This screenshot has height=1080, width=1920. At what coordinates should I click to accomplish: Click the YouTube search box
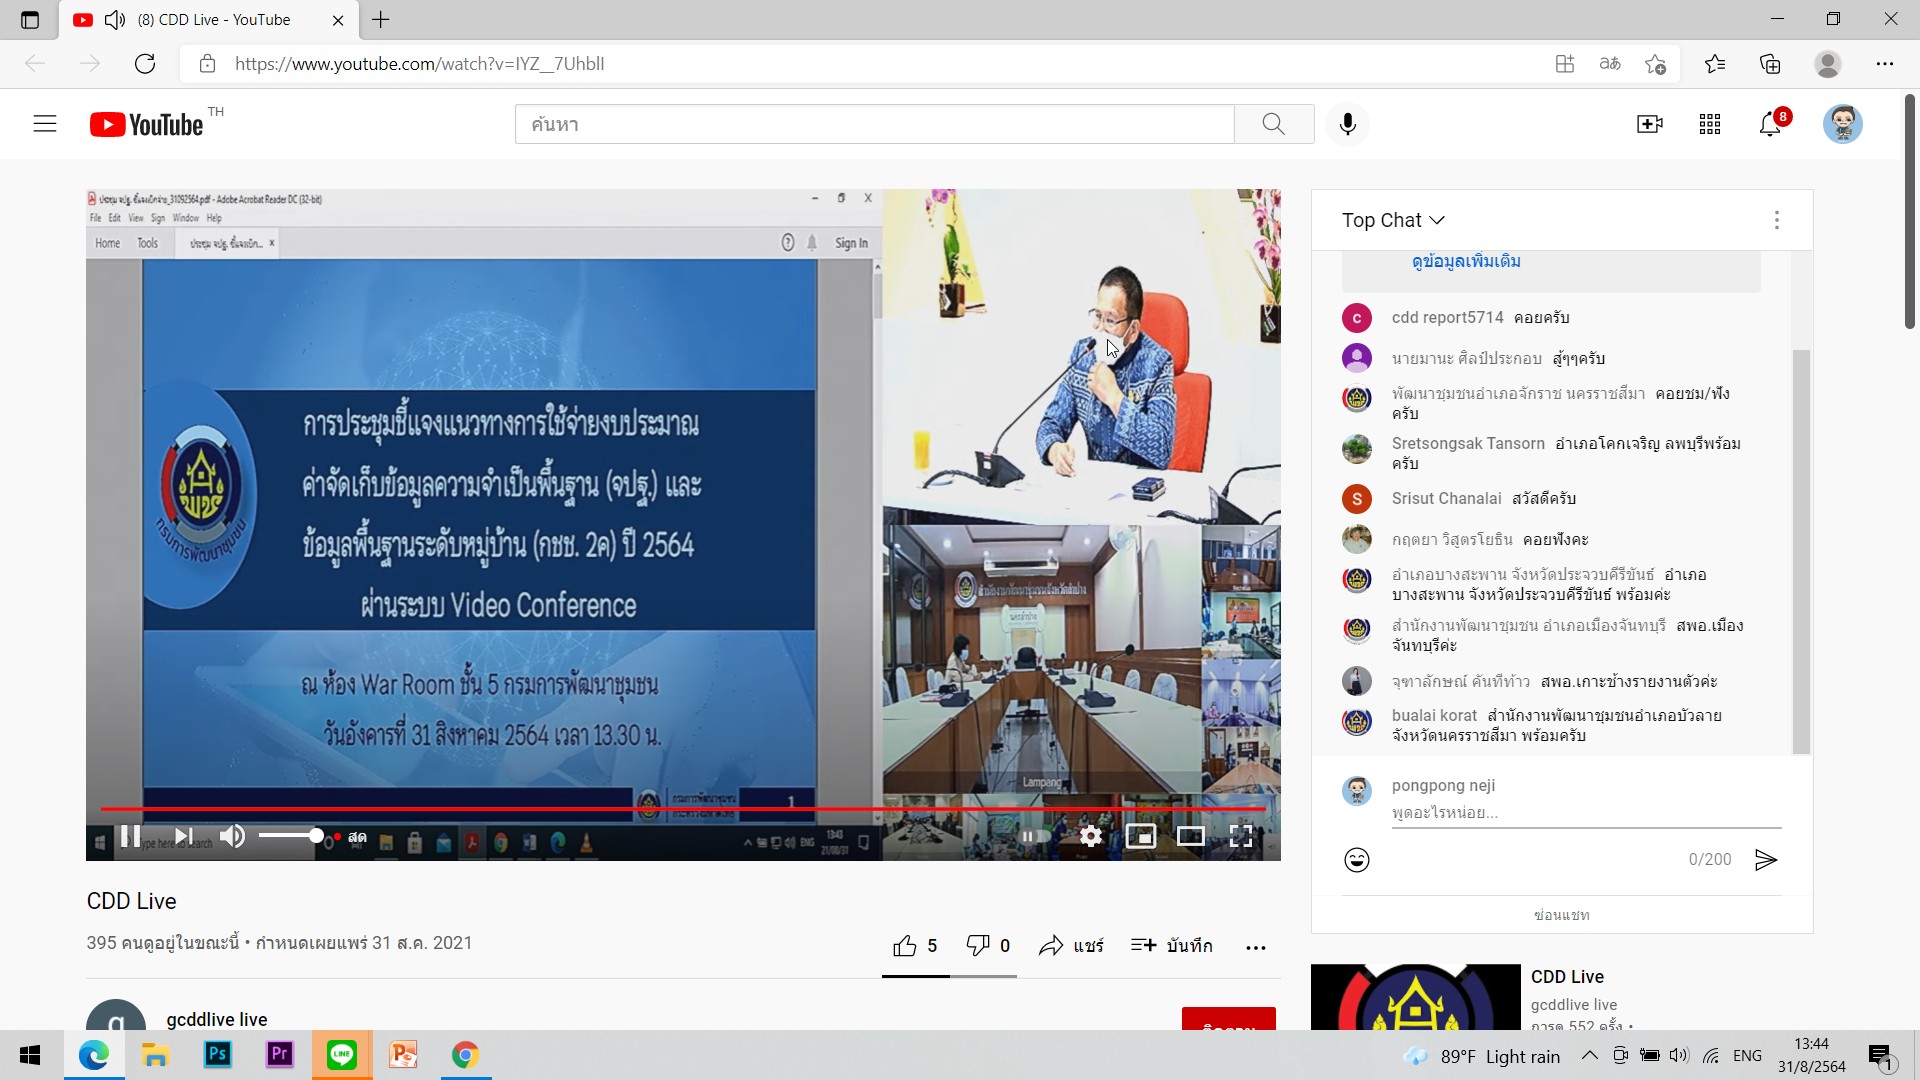tap(875, 124)
